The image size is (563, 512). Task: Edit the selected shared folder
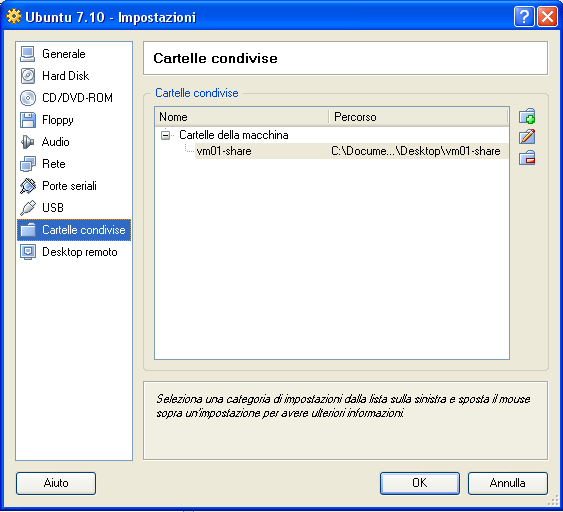point(527,137)
